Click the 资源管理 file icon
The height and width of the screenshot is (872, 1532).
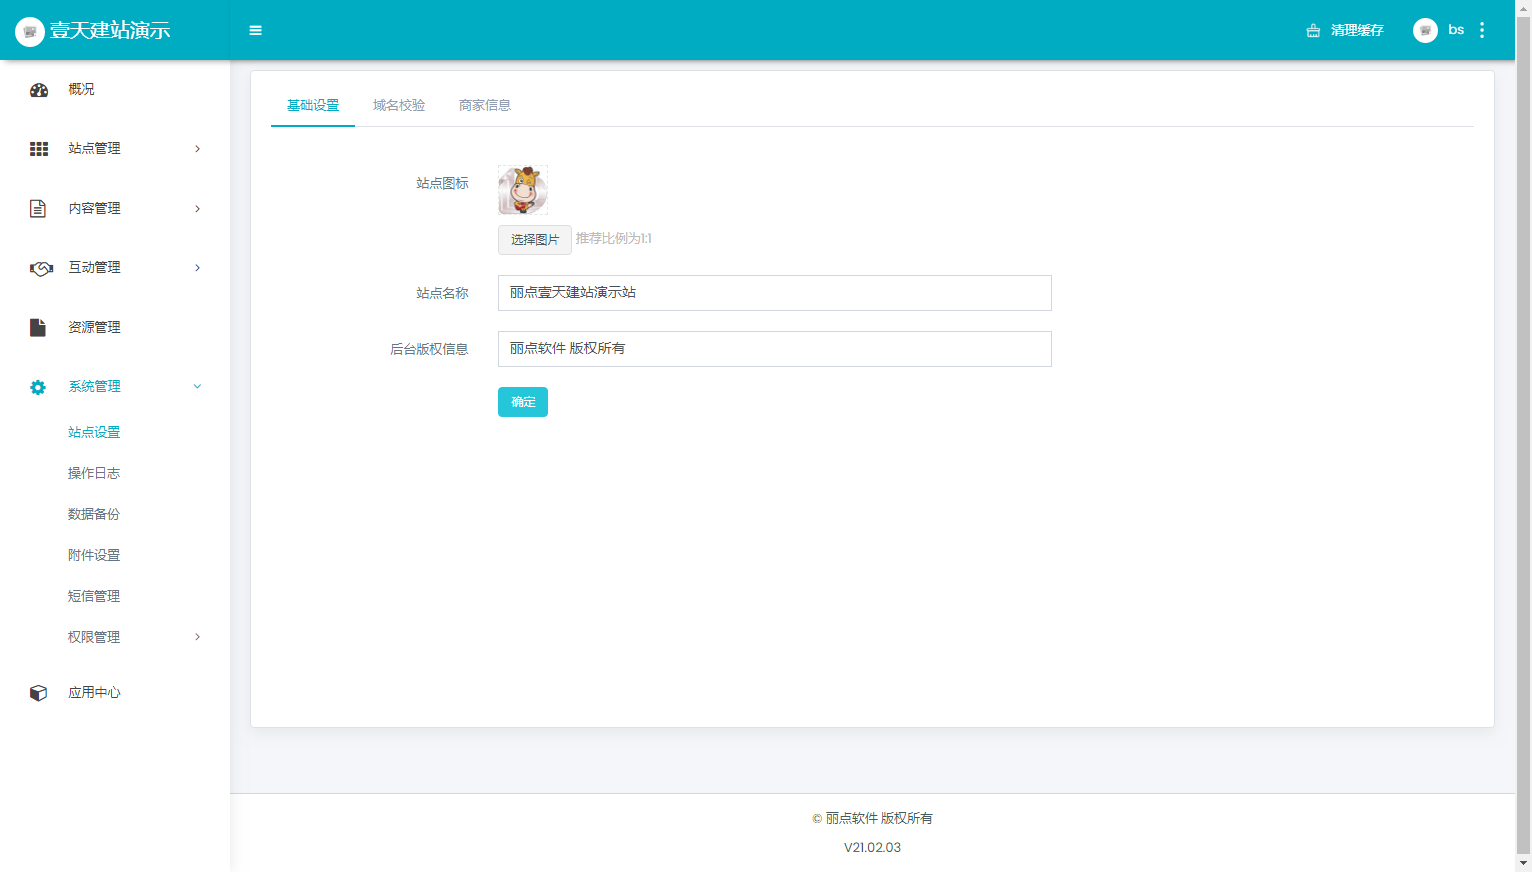coord(38,327)
